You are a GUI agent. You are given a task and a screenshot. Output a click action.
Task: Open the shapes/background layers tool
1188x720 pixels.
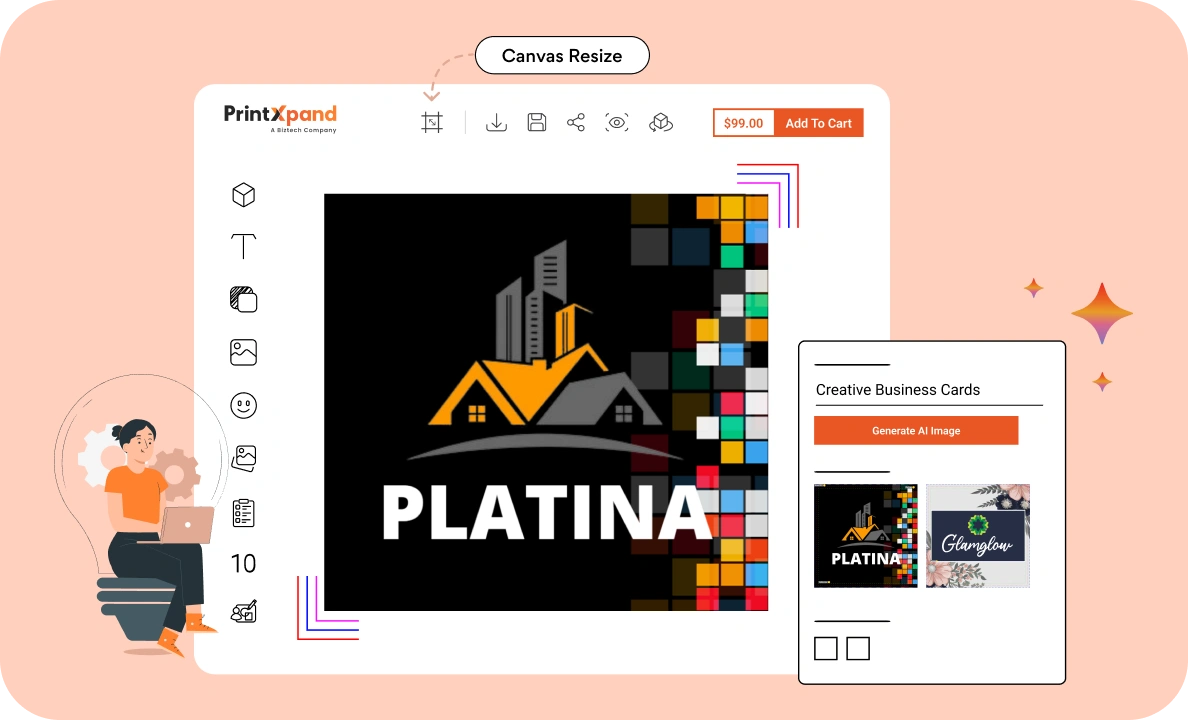(x=244, y=299)
